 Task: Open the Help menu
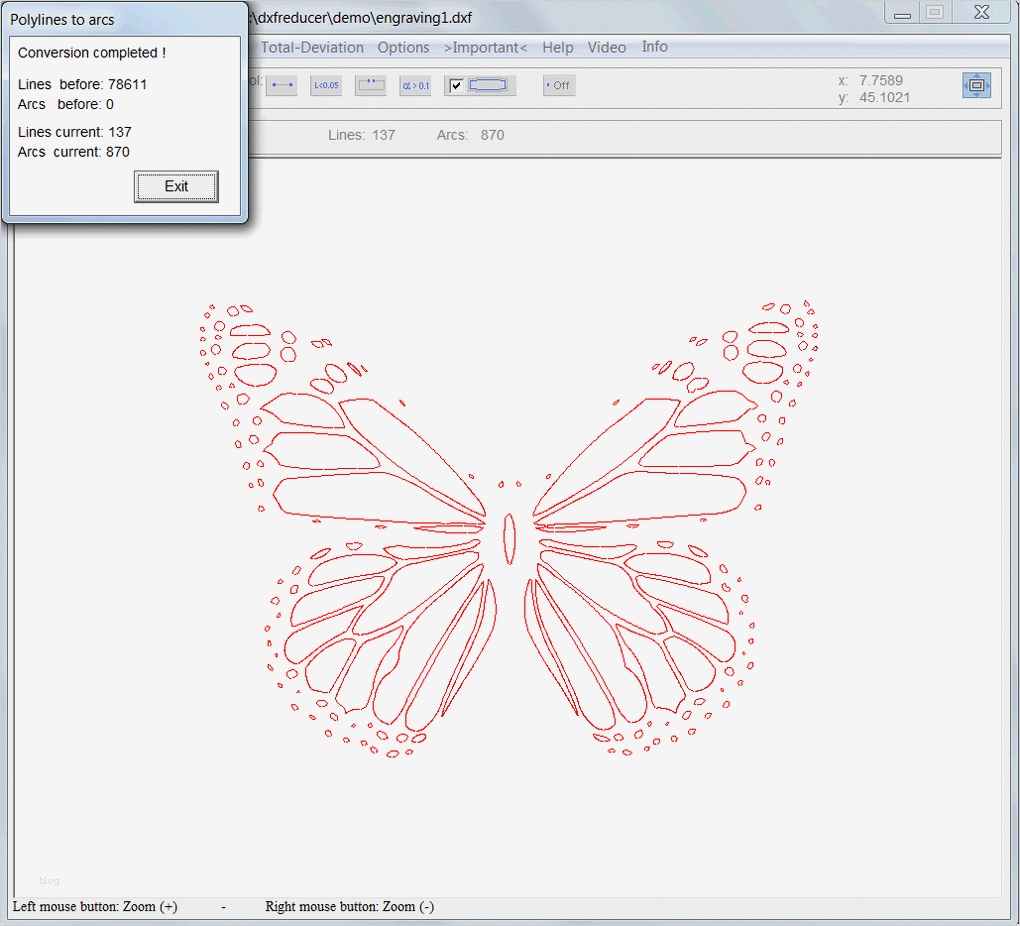[x=558, y=48]
